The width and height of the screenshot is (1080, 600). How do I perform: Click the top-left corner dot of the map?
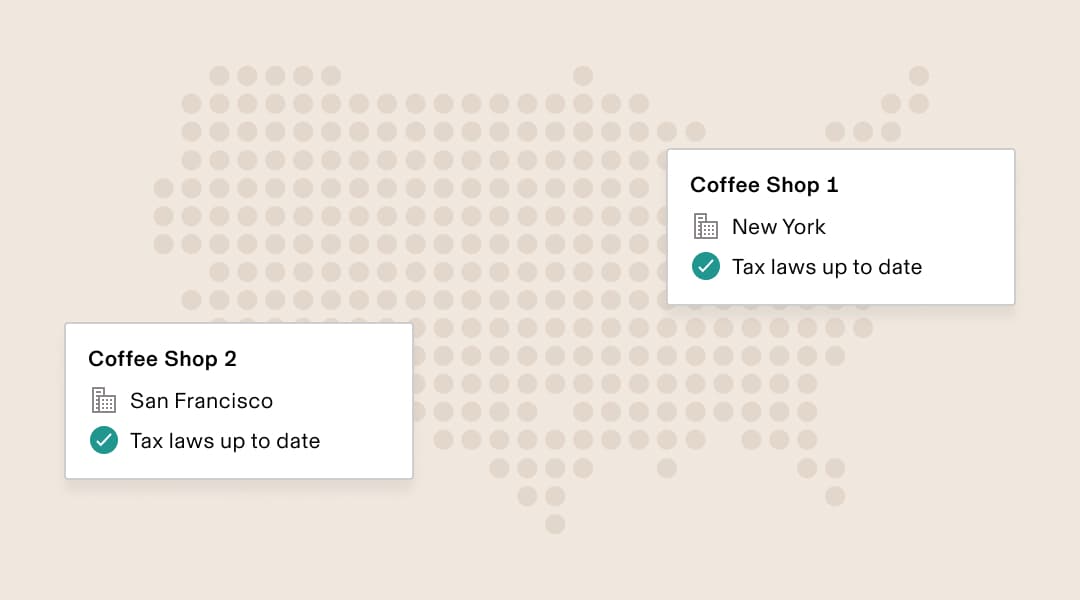pos(219,76)
